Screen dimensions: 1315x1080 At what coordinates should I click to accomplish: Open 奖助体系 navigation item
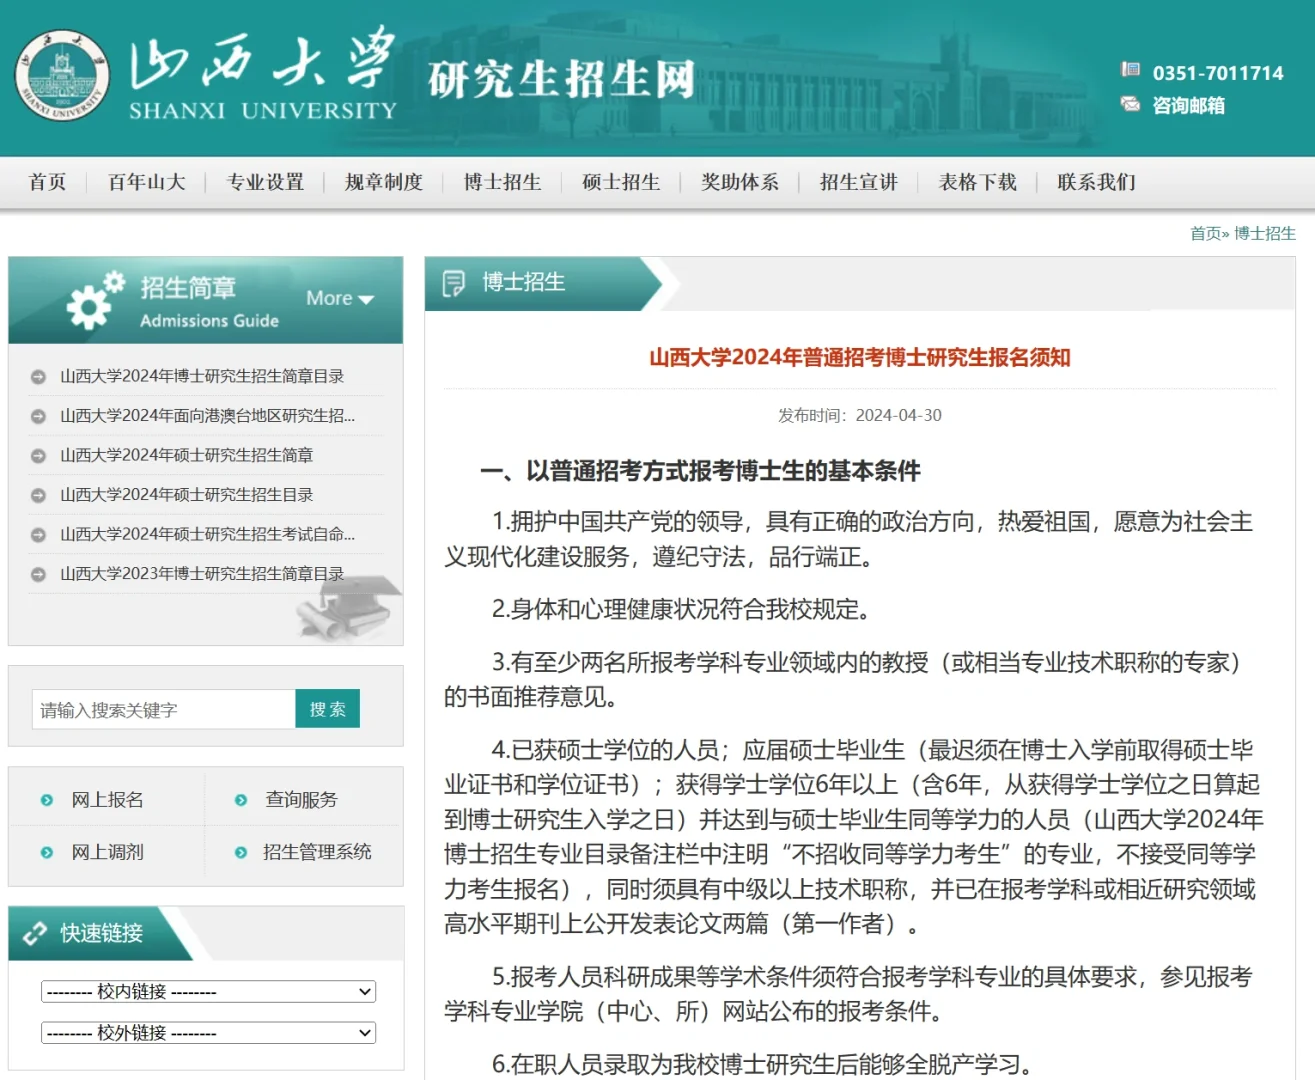point(740,182)
